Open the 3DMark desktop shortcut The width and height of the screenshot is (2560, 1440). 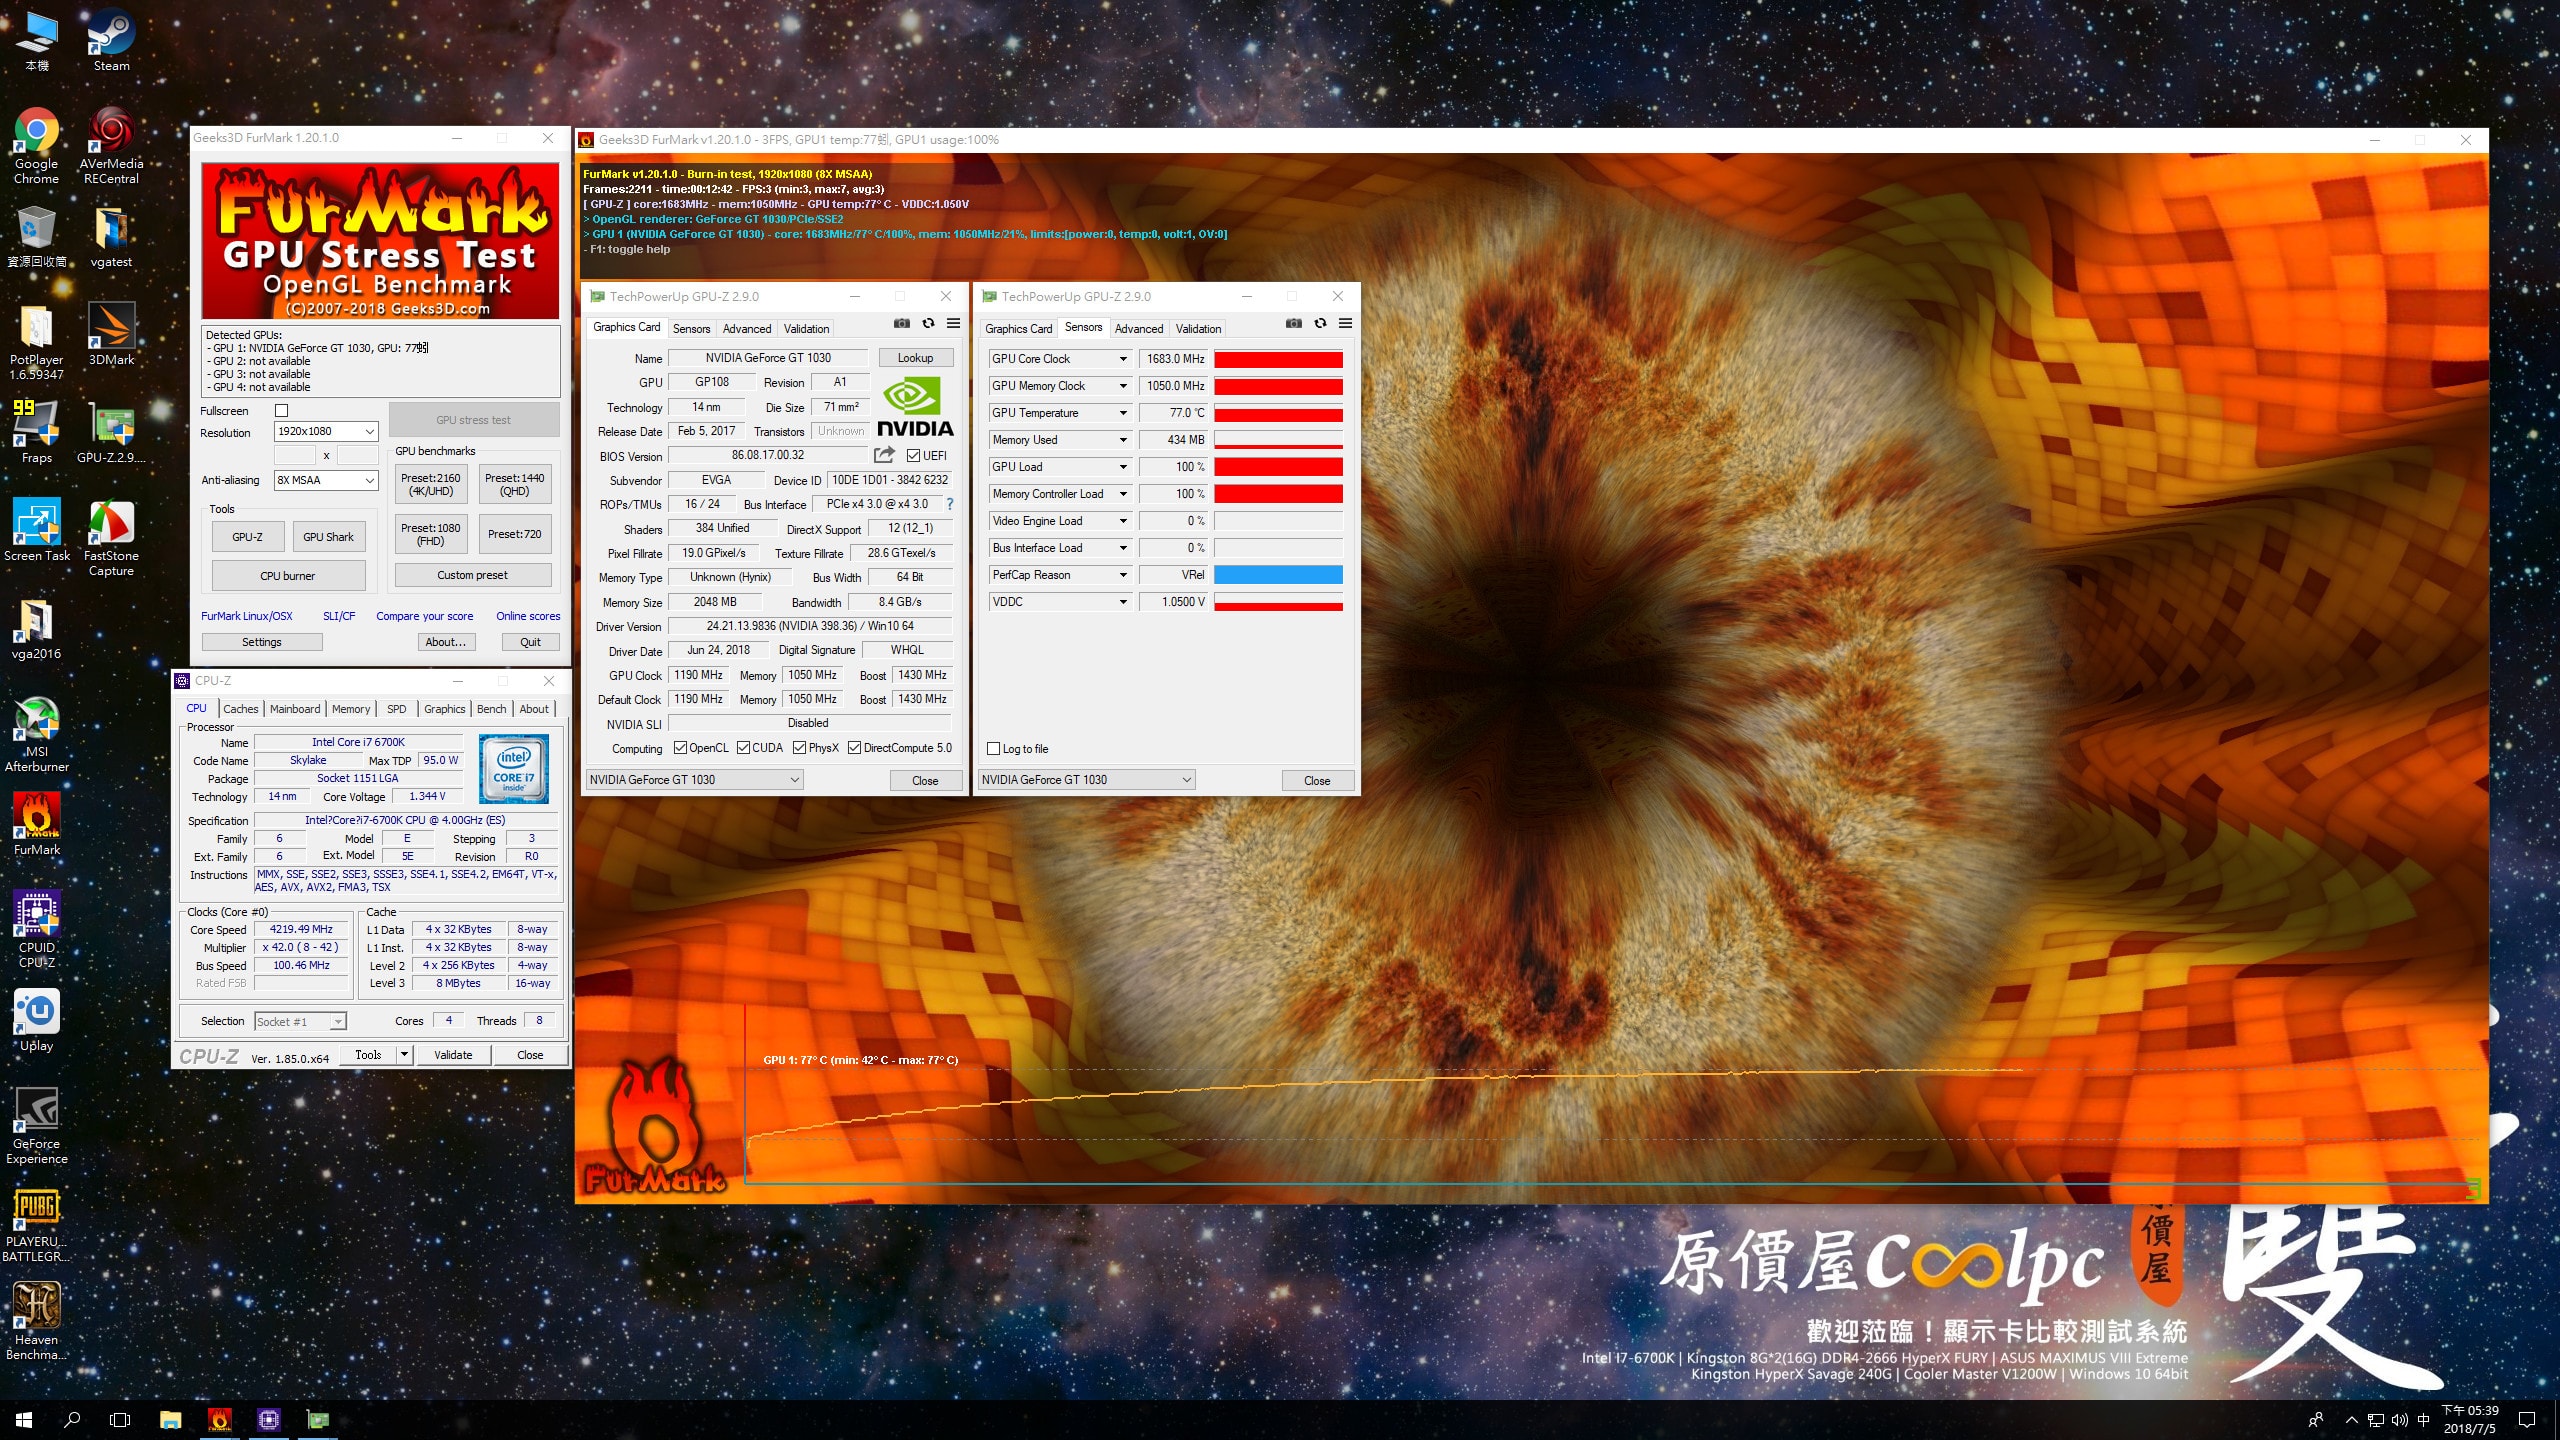pos(111,335)
